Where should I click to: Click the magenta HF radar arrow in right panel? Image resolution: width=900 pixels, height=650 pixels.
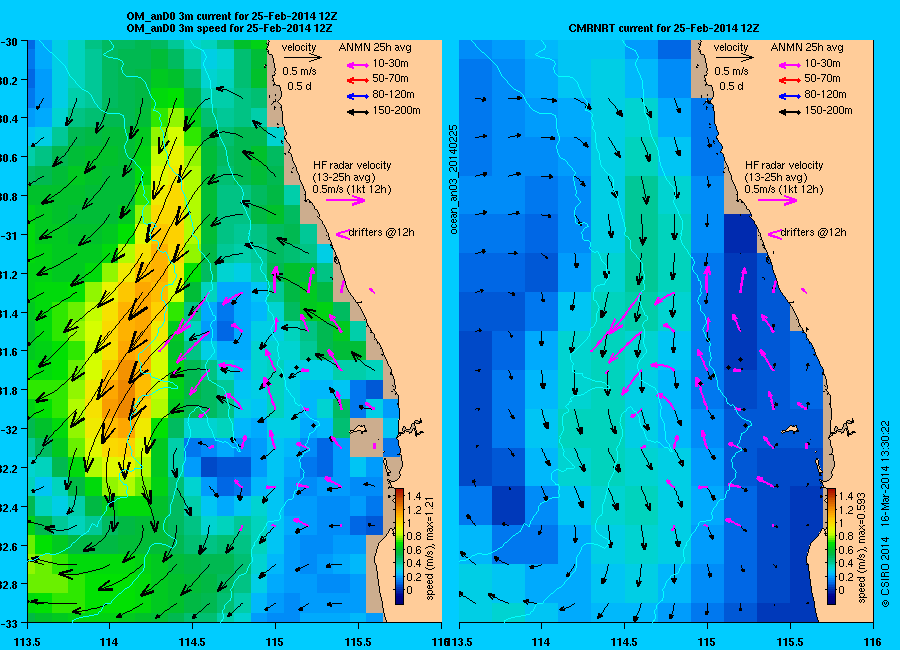coord(778,200)
